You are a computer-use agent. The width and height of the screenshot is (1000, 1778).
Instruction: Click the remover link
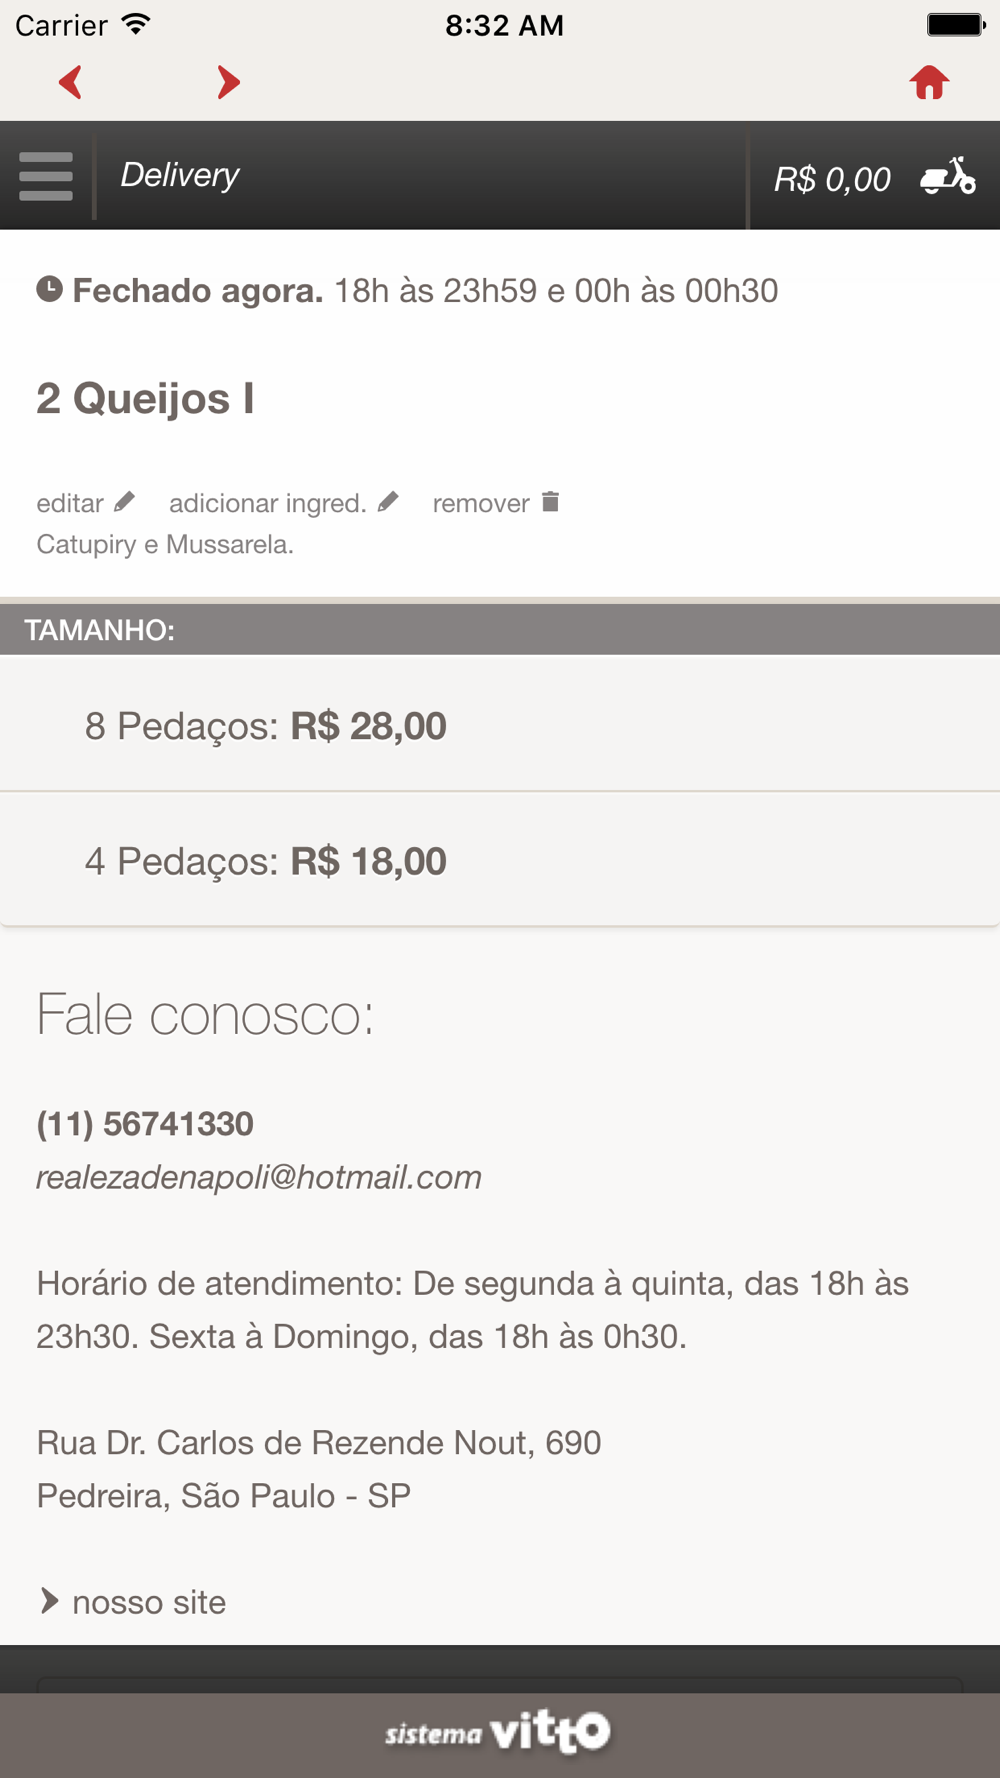pyautogui.click(x=481, y=503)
